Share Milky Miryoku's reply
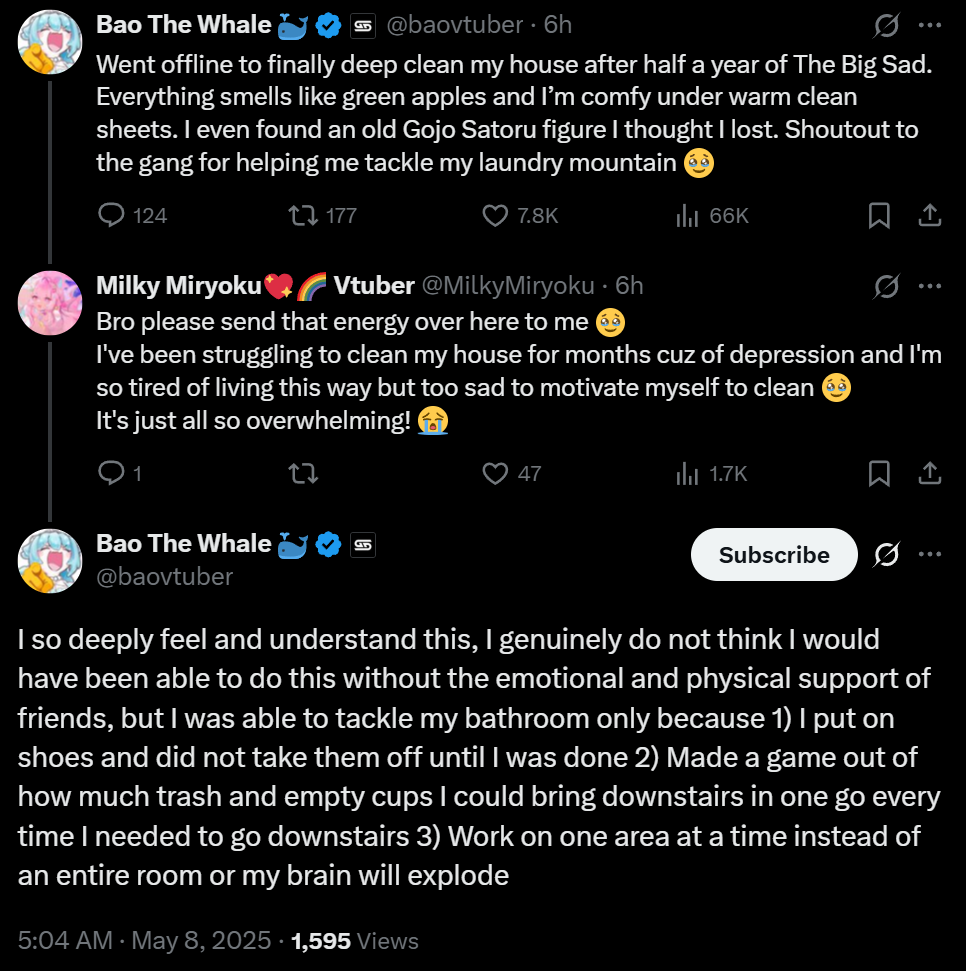The image size is (966, 971). click(929, 473)
